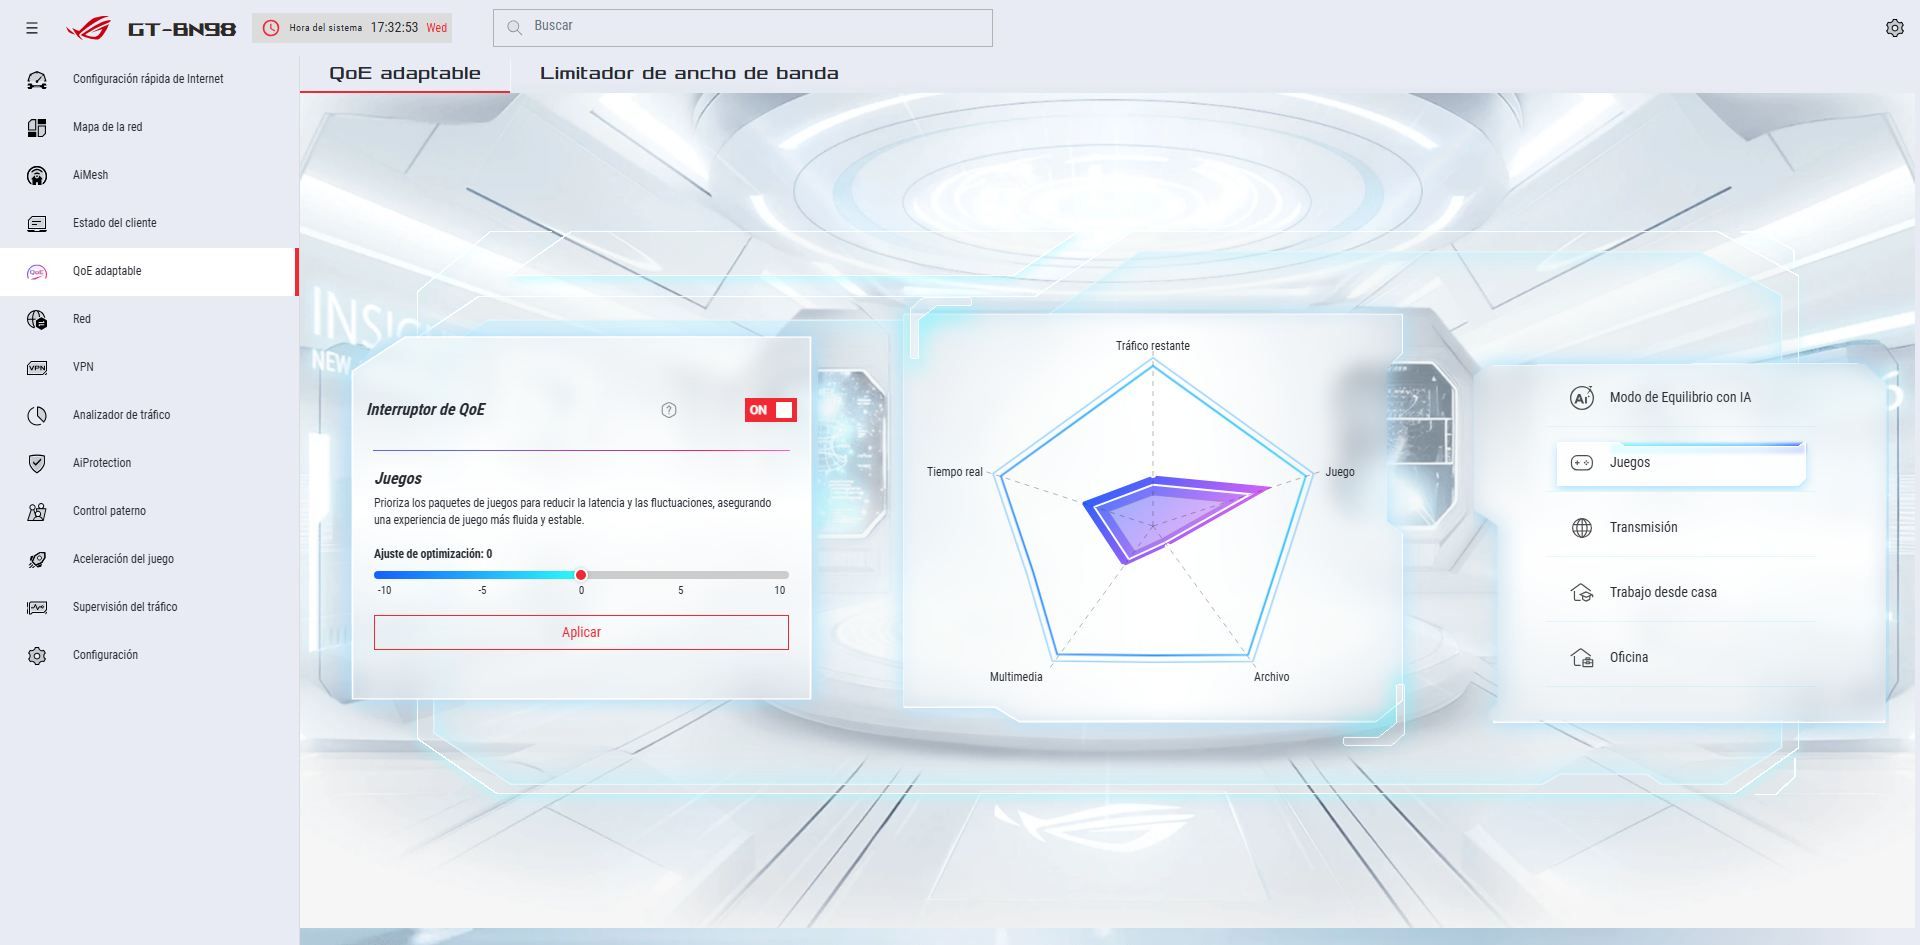Open the hamburger menu icon
Screen dimensions: 1920x945
[x=32, y=28]
